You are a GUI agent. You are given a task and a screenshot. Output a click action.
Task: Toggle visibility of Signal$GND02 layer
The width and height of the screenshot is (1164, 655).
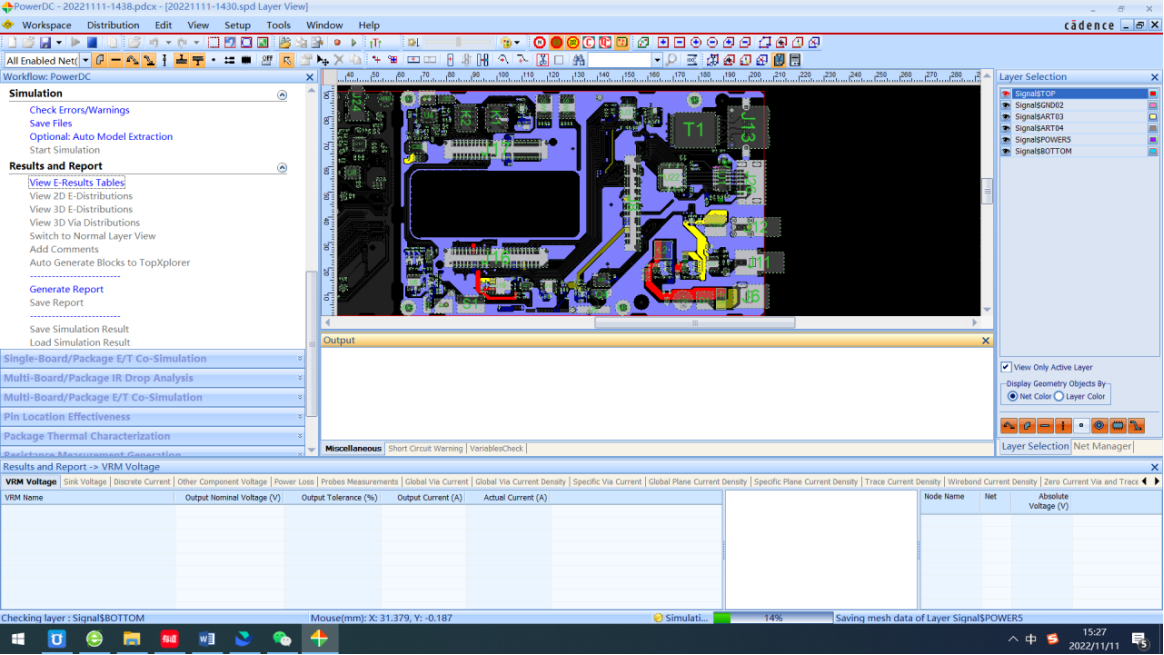pos(1006,105)
